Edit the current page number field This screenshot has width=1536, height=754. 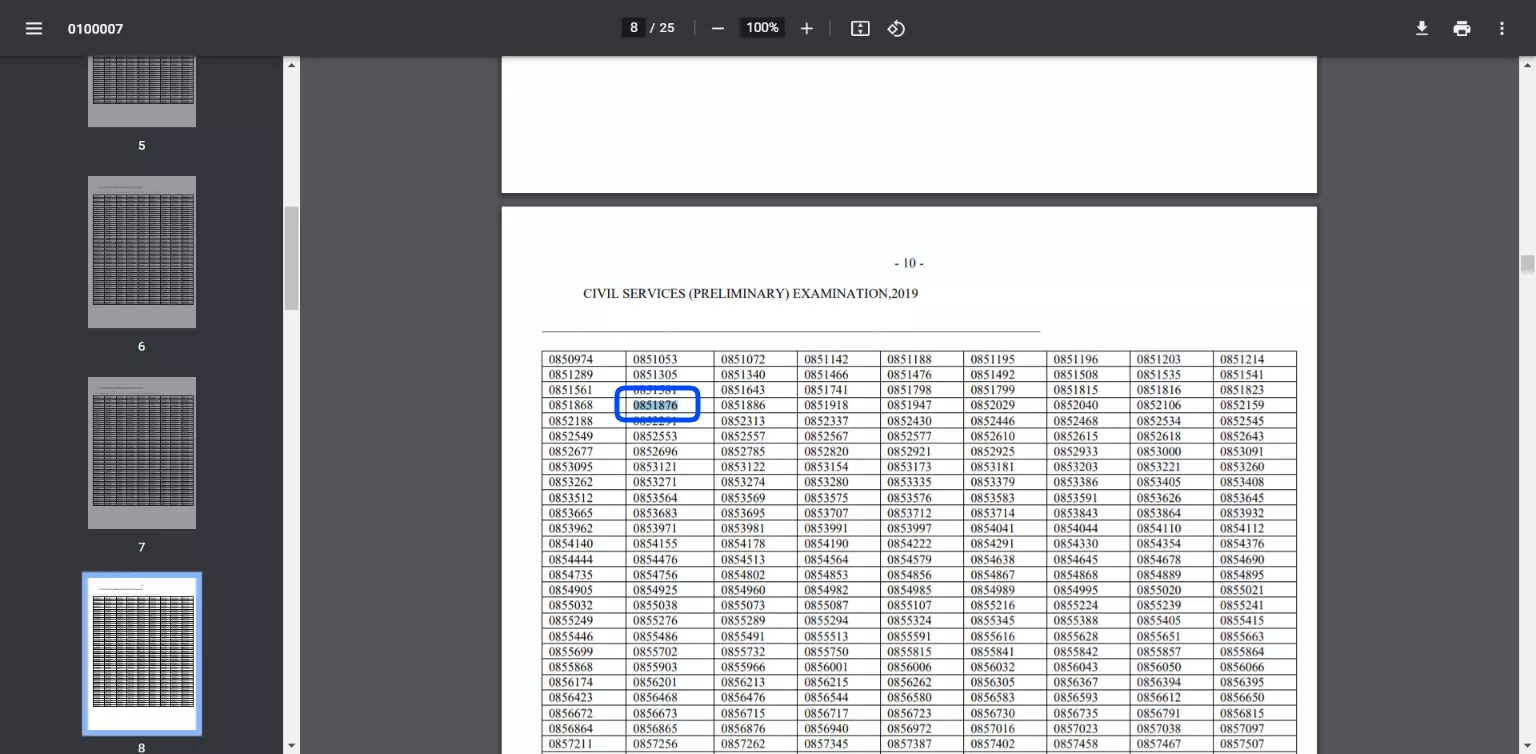633,28
